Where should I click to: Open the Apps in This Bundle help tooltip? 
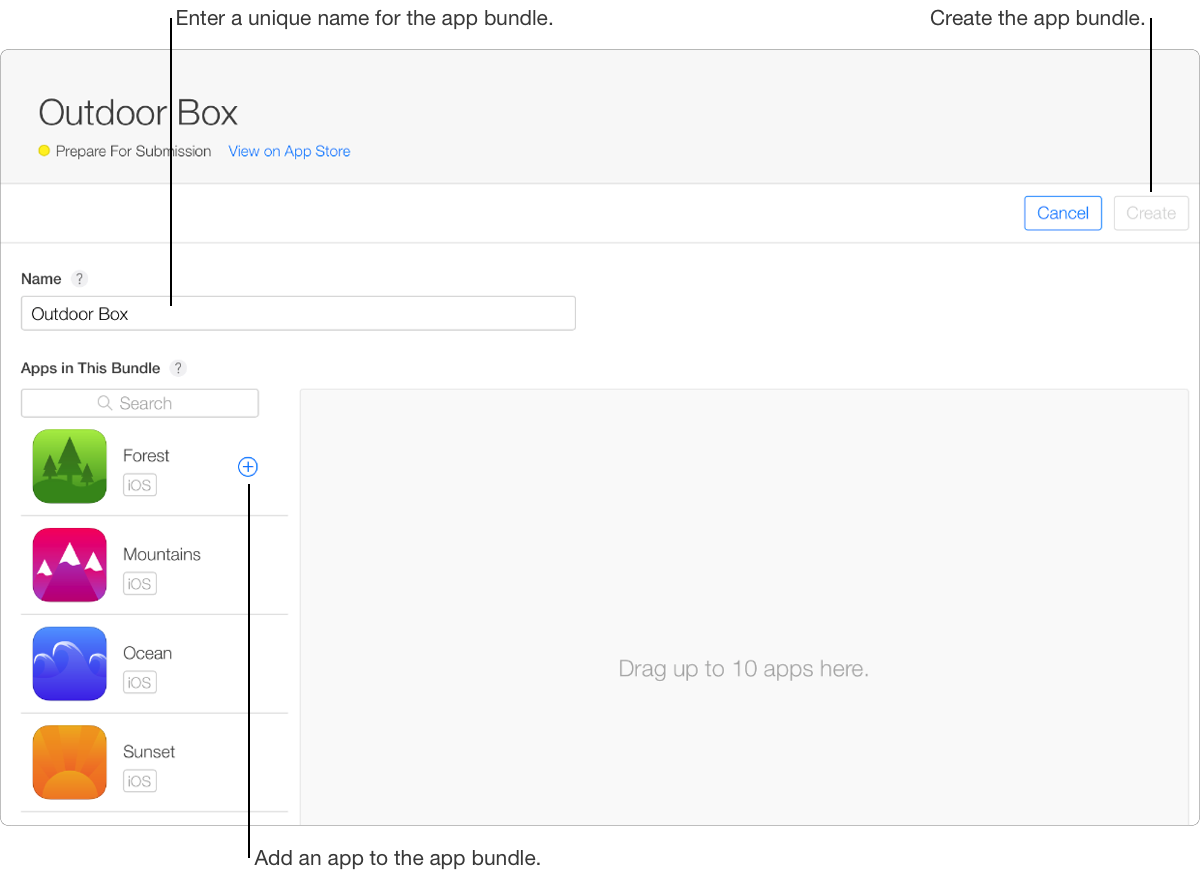click(178, 368)
